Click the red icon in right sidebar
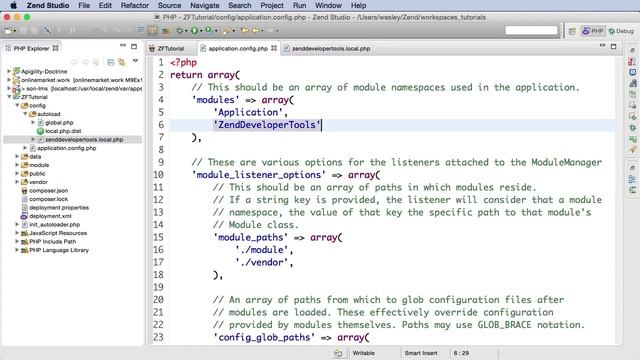This screenshot has width=640, height=360. [632, 62]
